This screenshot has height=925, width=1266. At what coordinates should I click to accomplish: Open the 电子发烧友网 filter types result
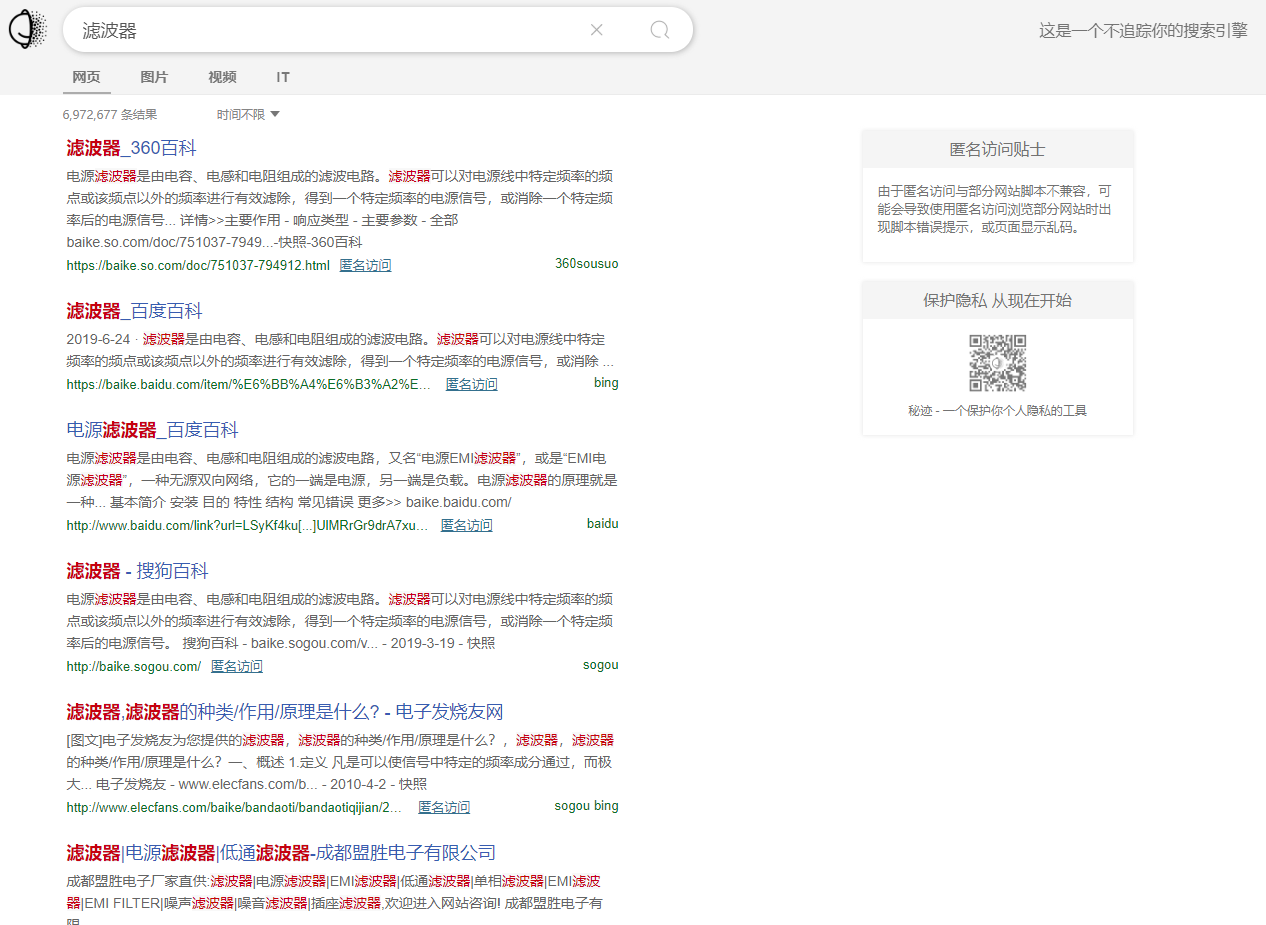285,712
